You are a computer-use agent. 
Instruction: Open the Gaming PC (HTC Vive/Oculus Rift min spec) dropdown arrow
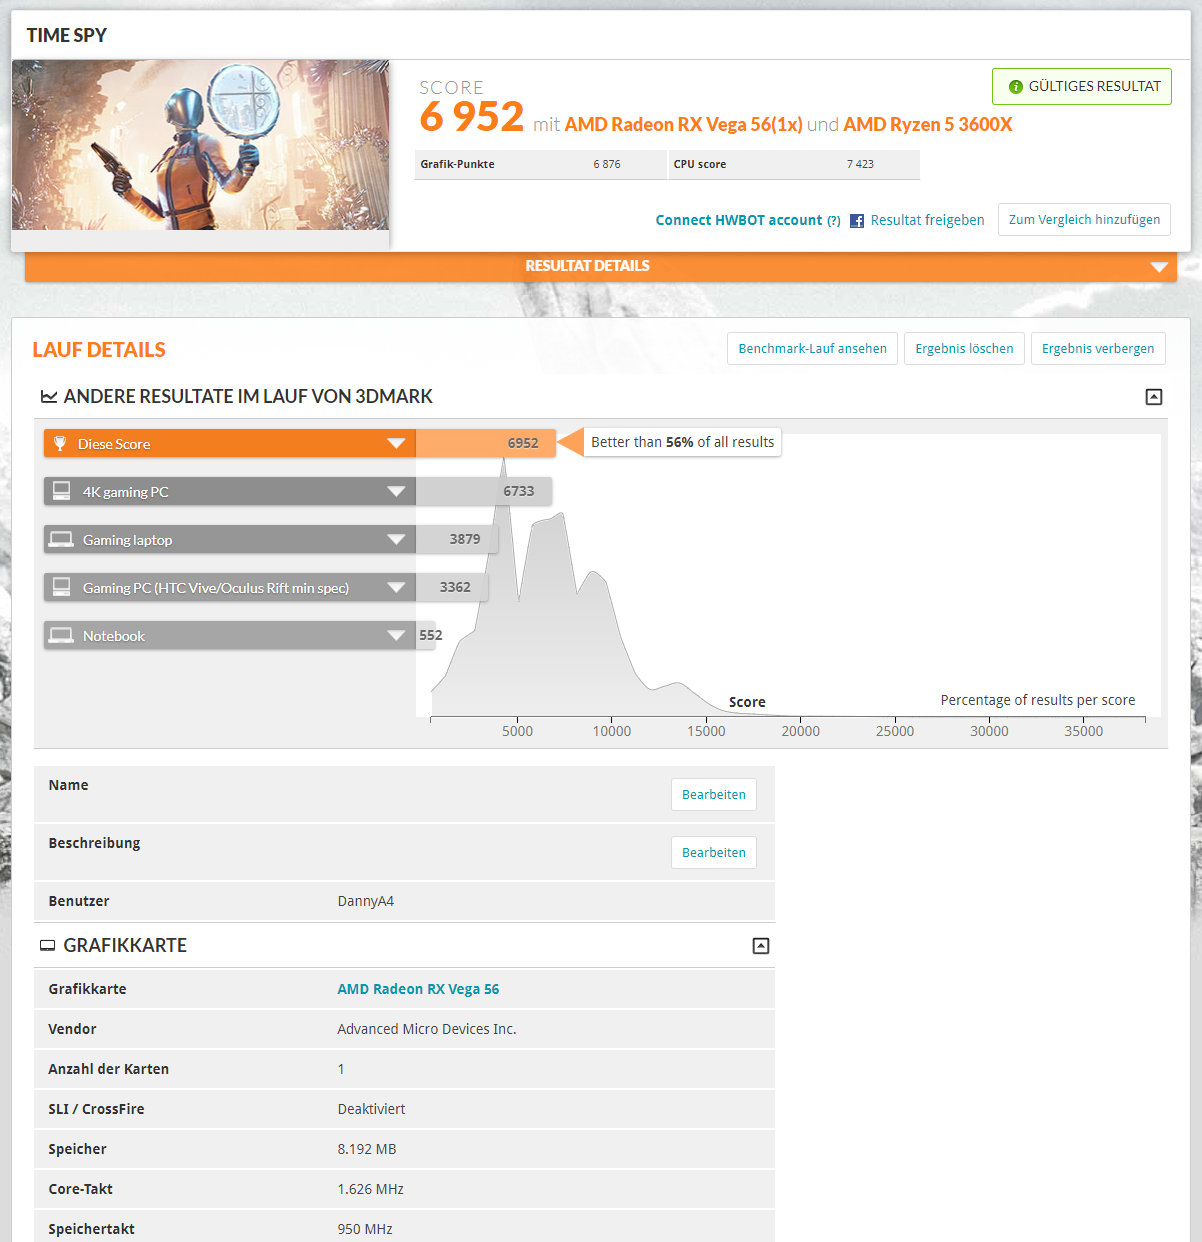pyautogui.click(x=396, y=587)
